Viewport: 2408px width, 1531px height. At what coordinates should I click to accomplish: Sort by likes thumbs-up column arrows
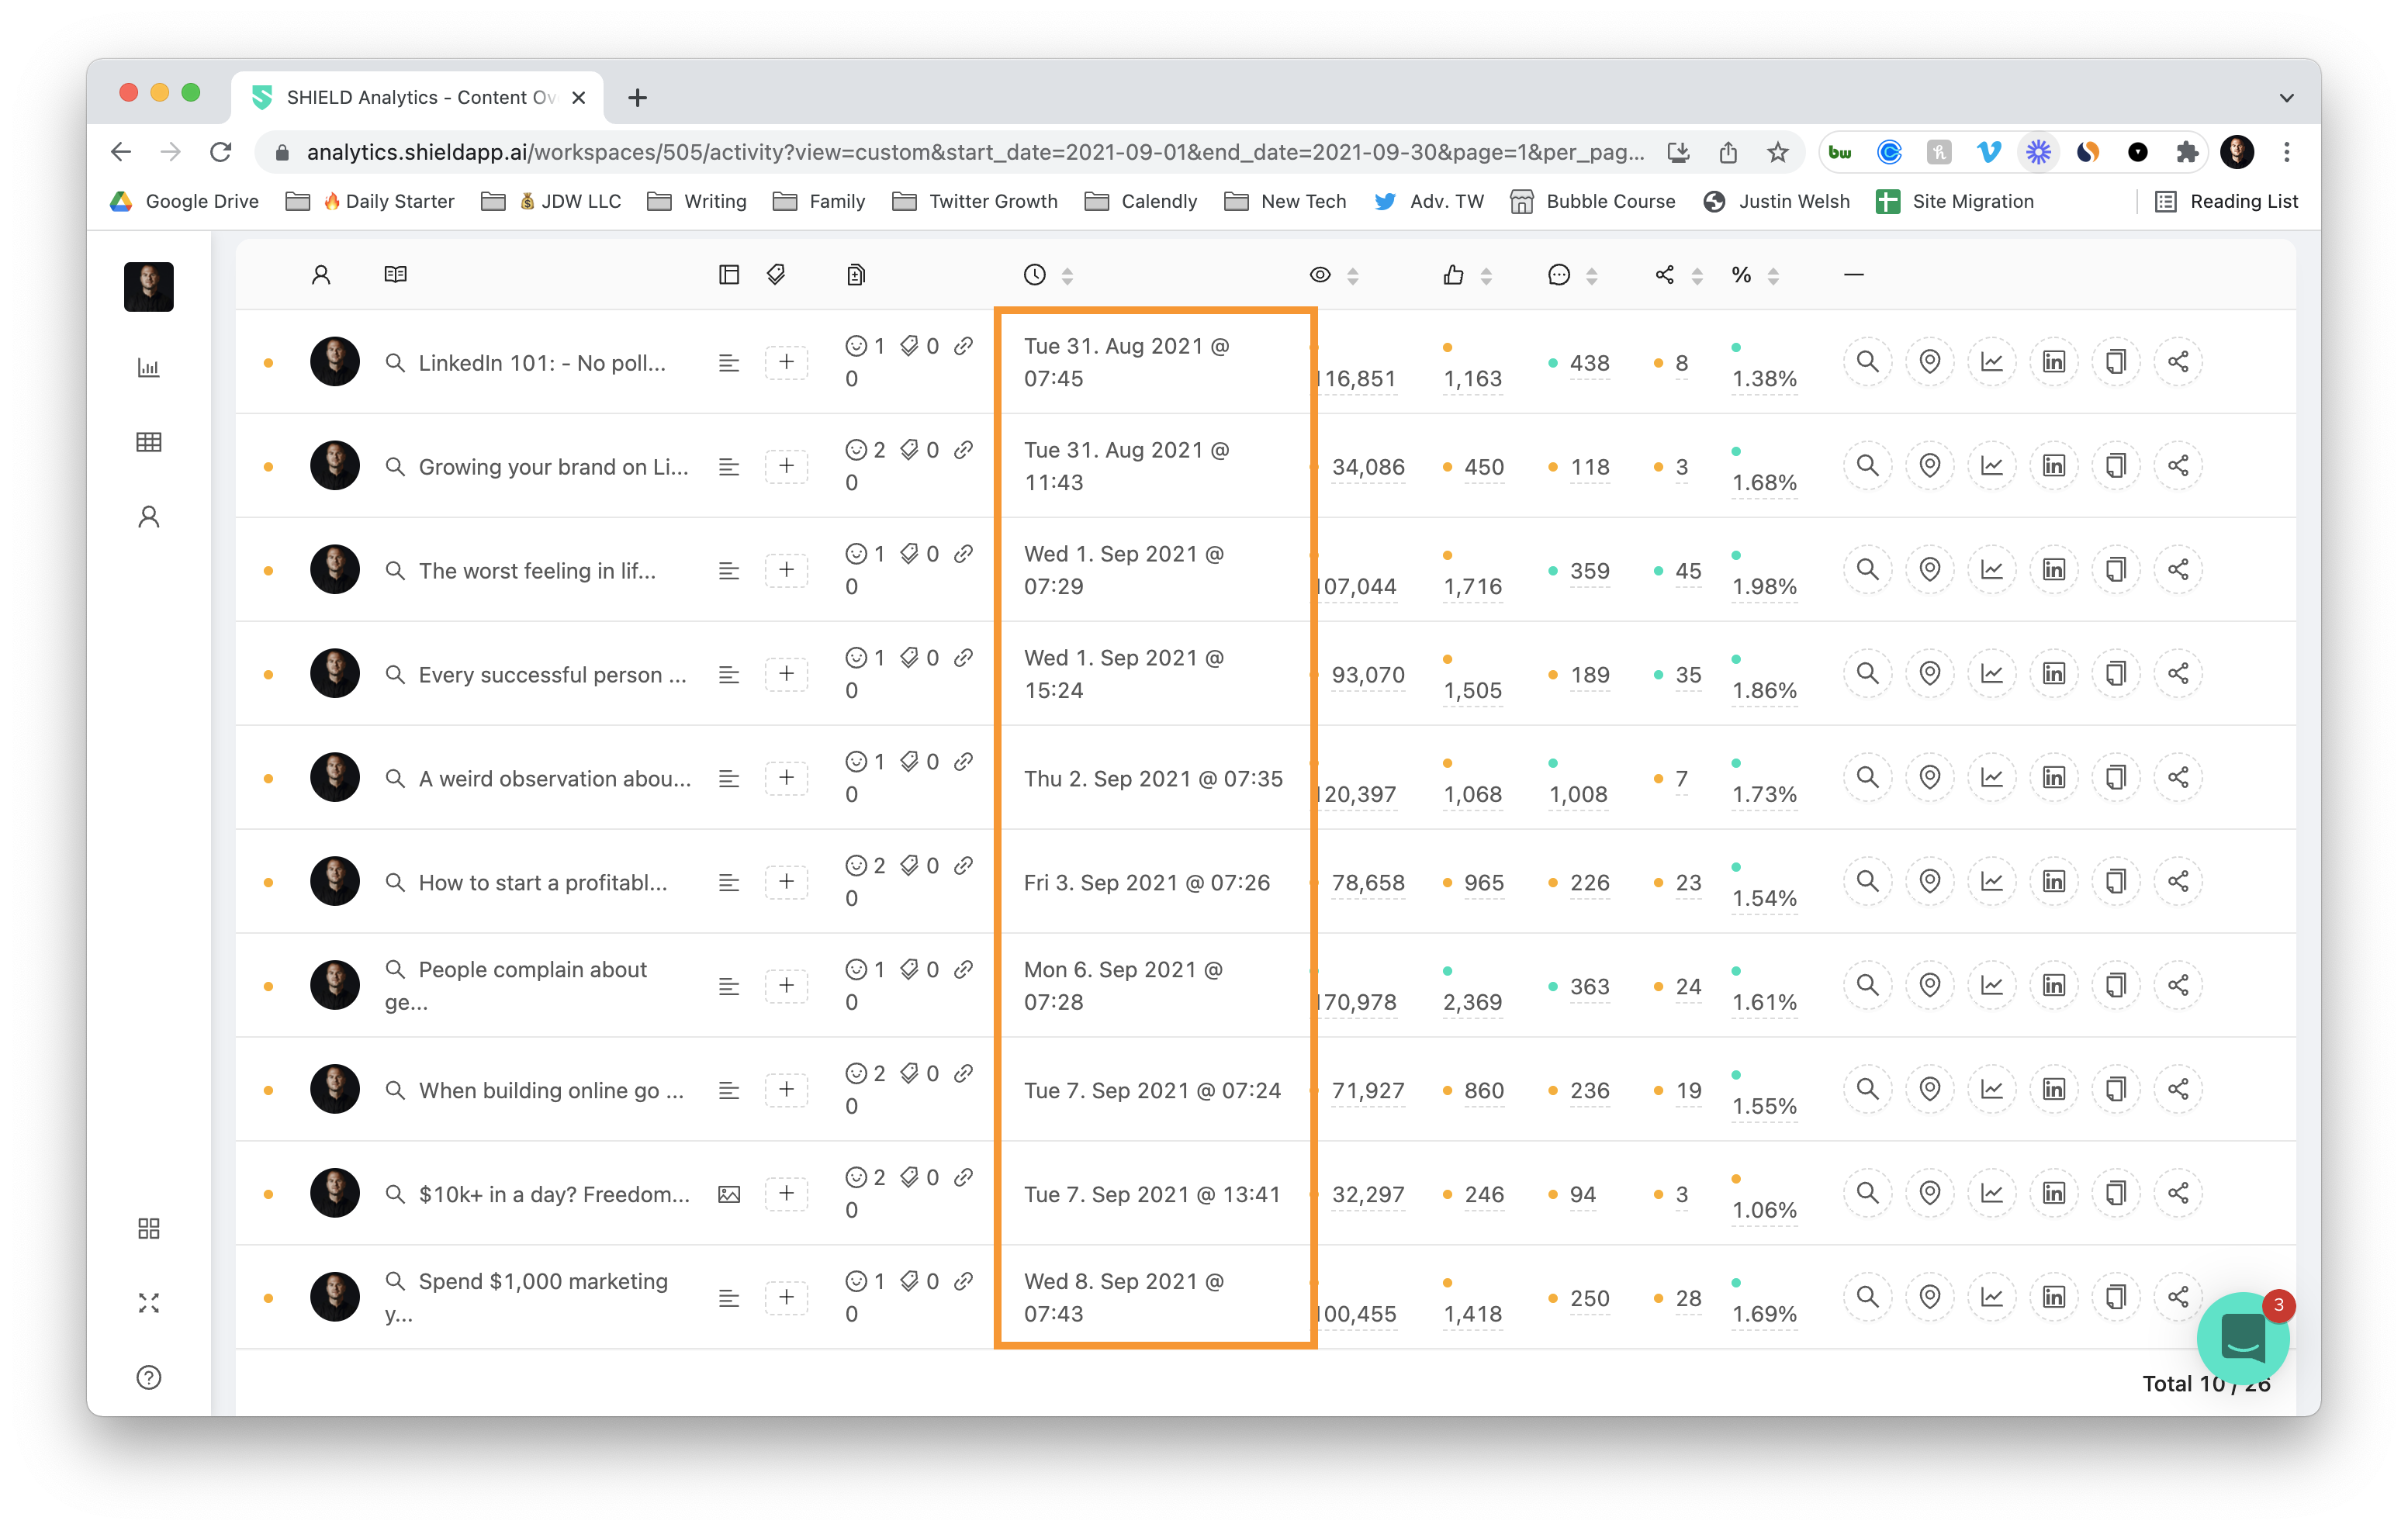click(1485, 276)
